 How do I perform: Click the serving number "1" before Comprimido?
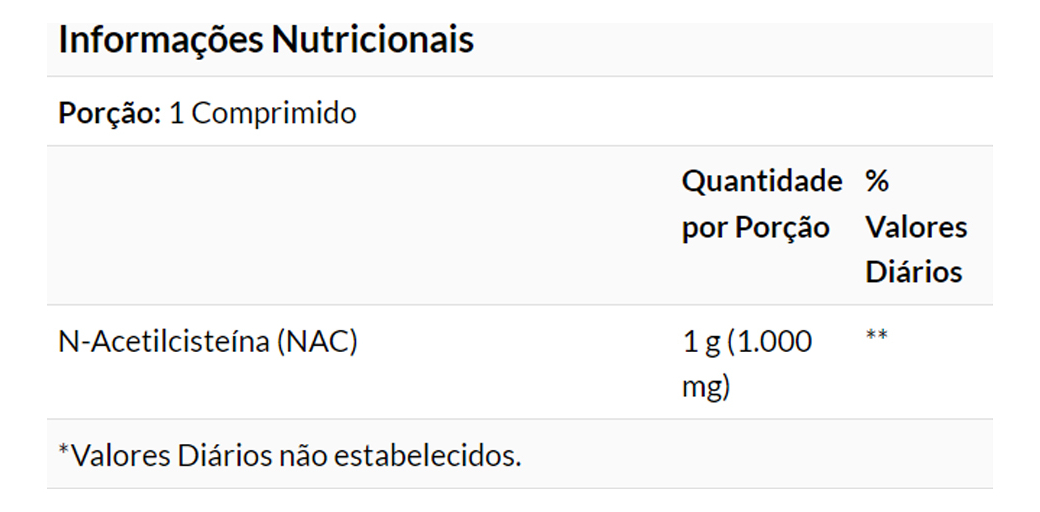[x=176, y=113]
